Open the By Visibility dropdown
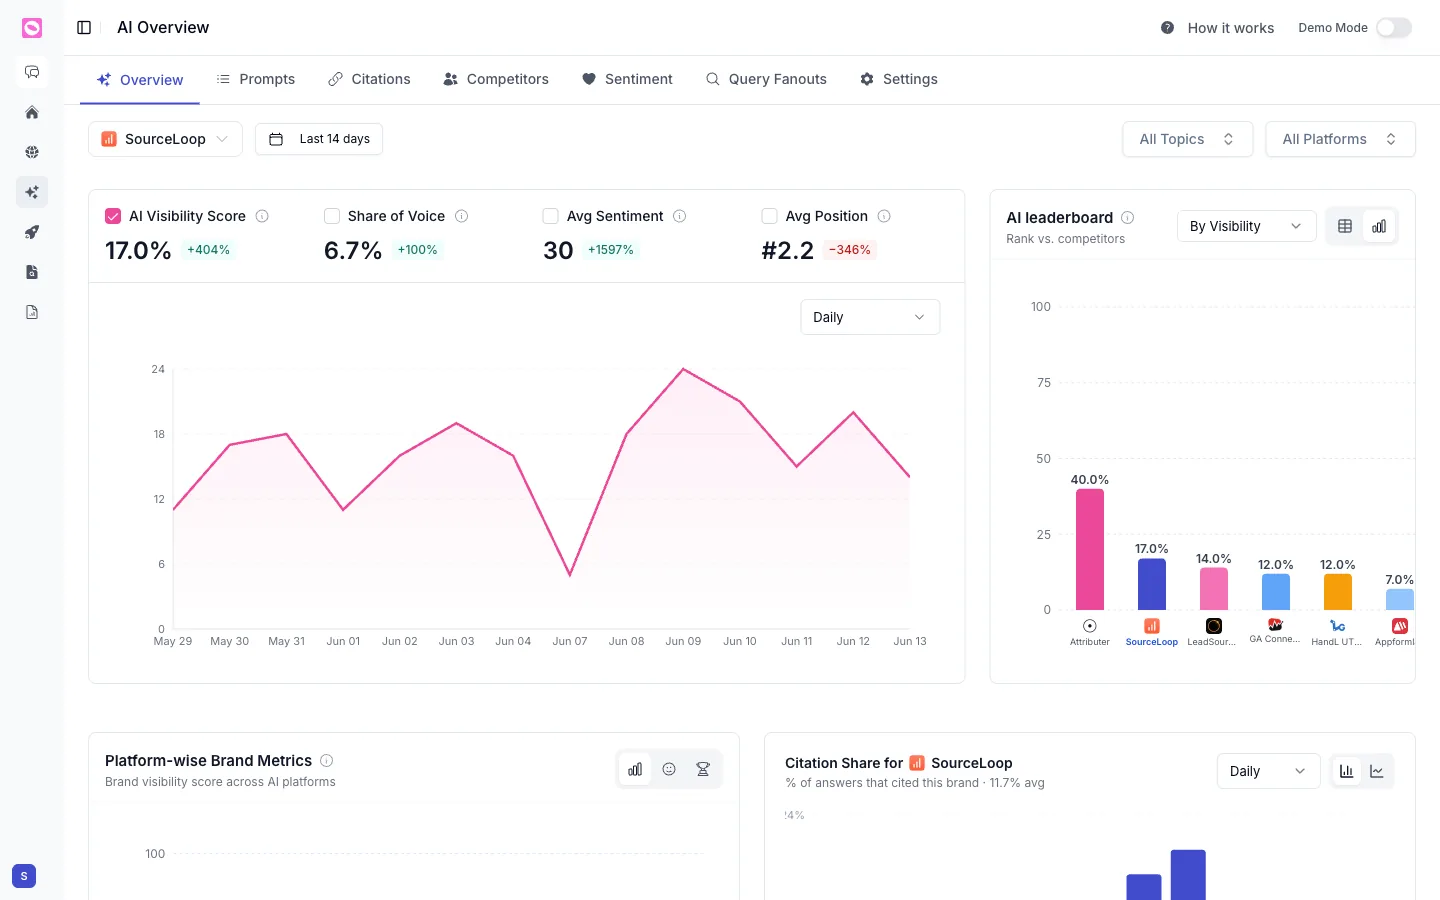The height and width of the screenshot is (900, 1440). coord(1246,226)
